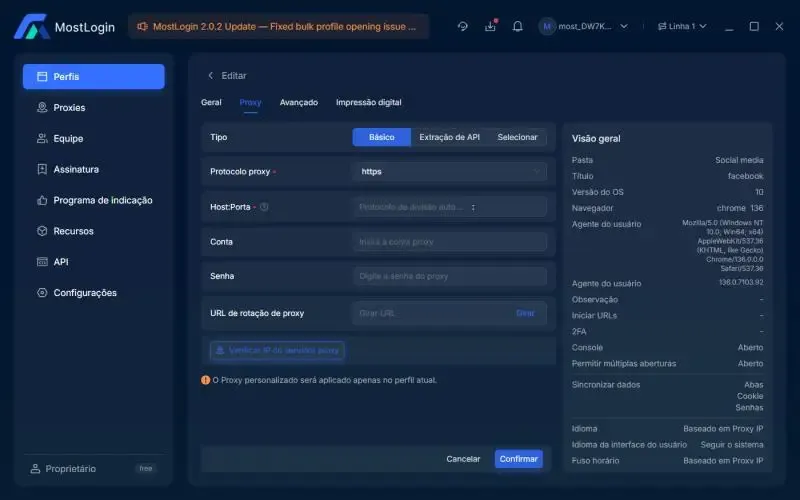
Task: Click the chrome 136 navigator value
Action: pos(740,208)
